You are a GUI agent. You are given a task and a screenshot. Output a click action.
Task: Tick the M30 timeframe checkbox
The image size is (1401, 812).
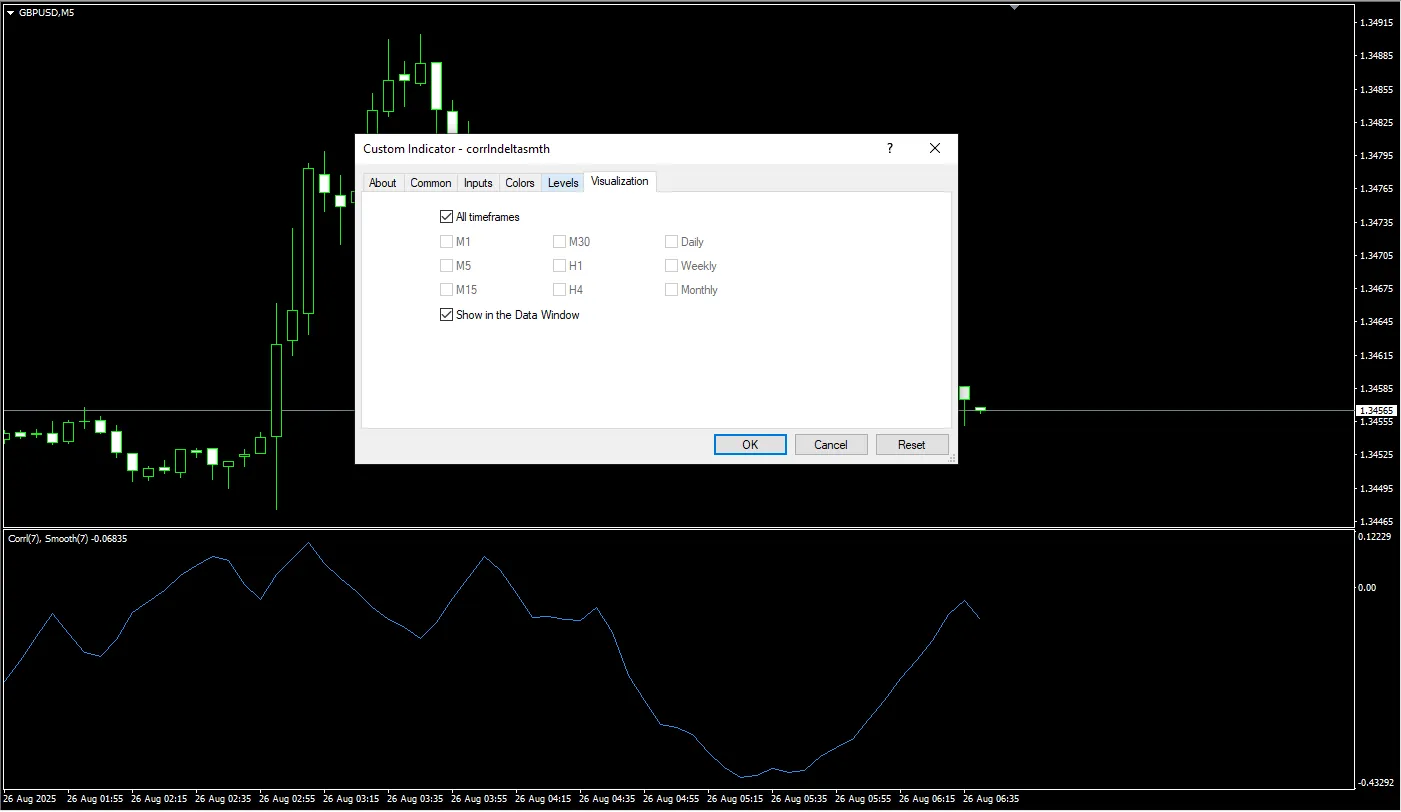click(x=559, y=242)
